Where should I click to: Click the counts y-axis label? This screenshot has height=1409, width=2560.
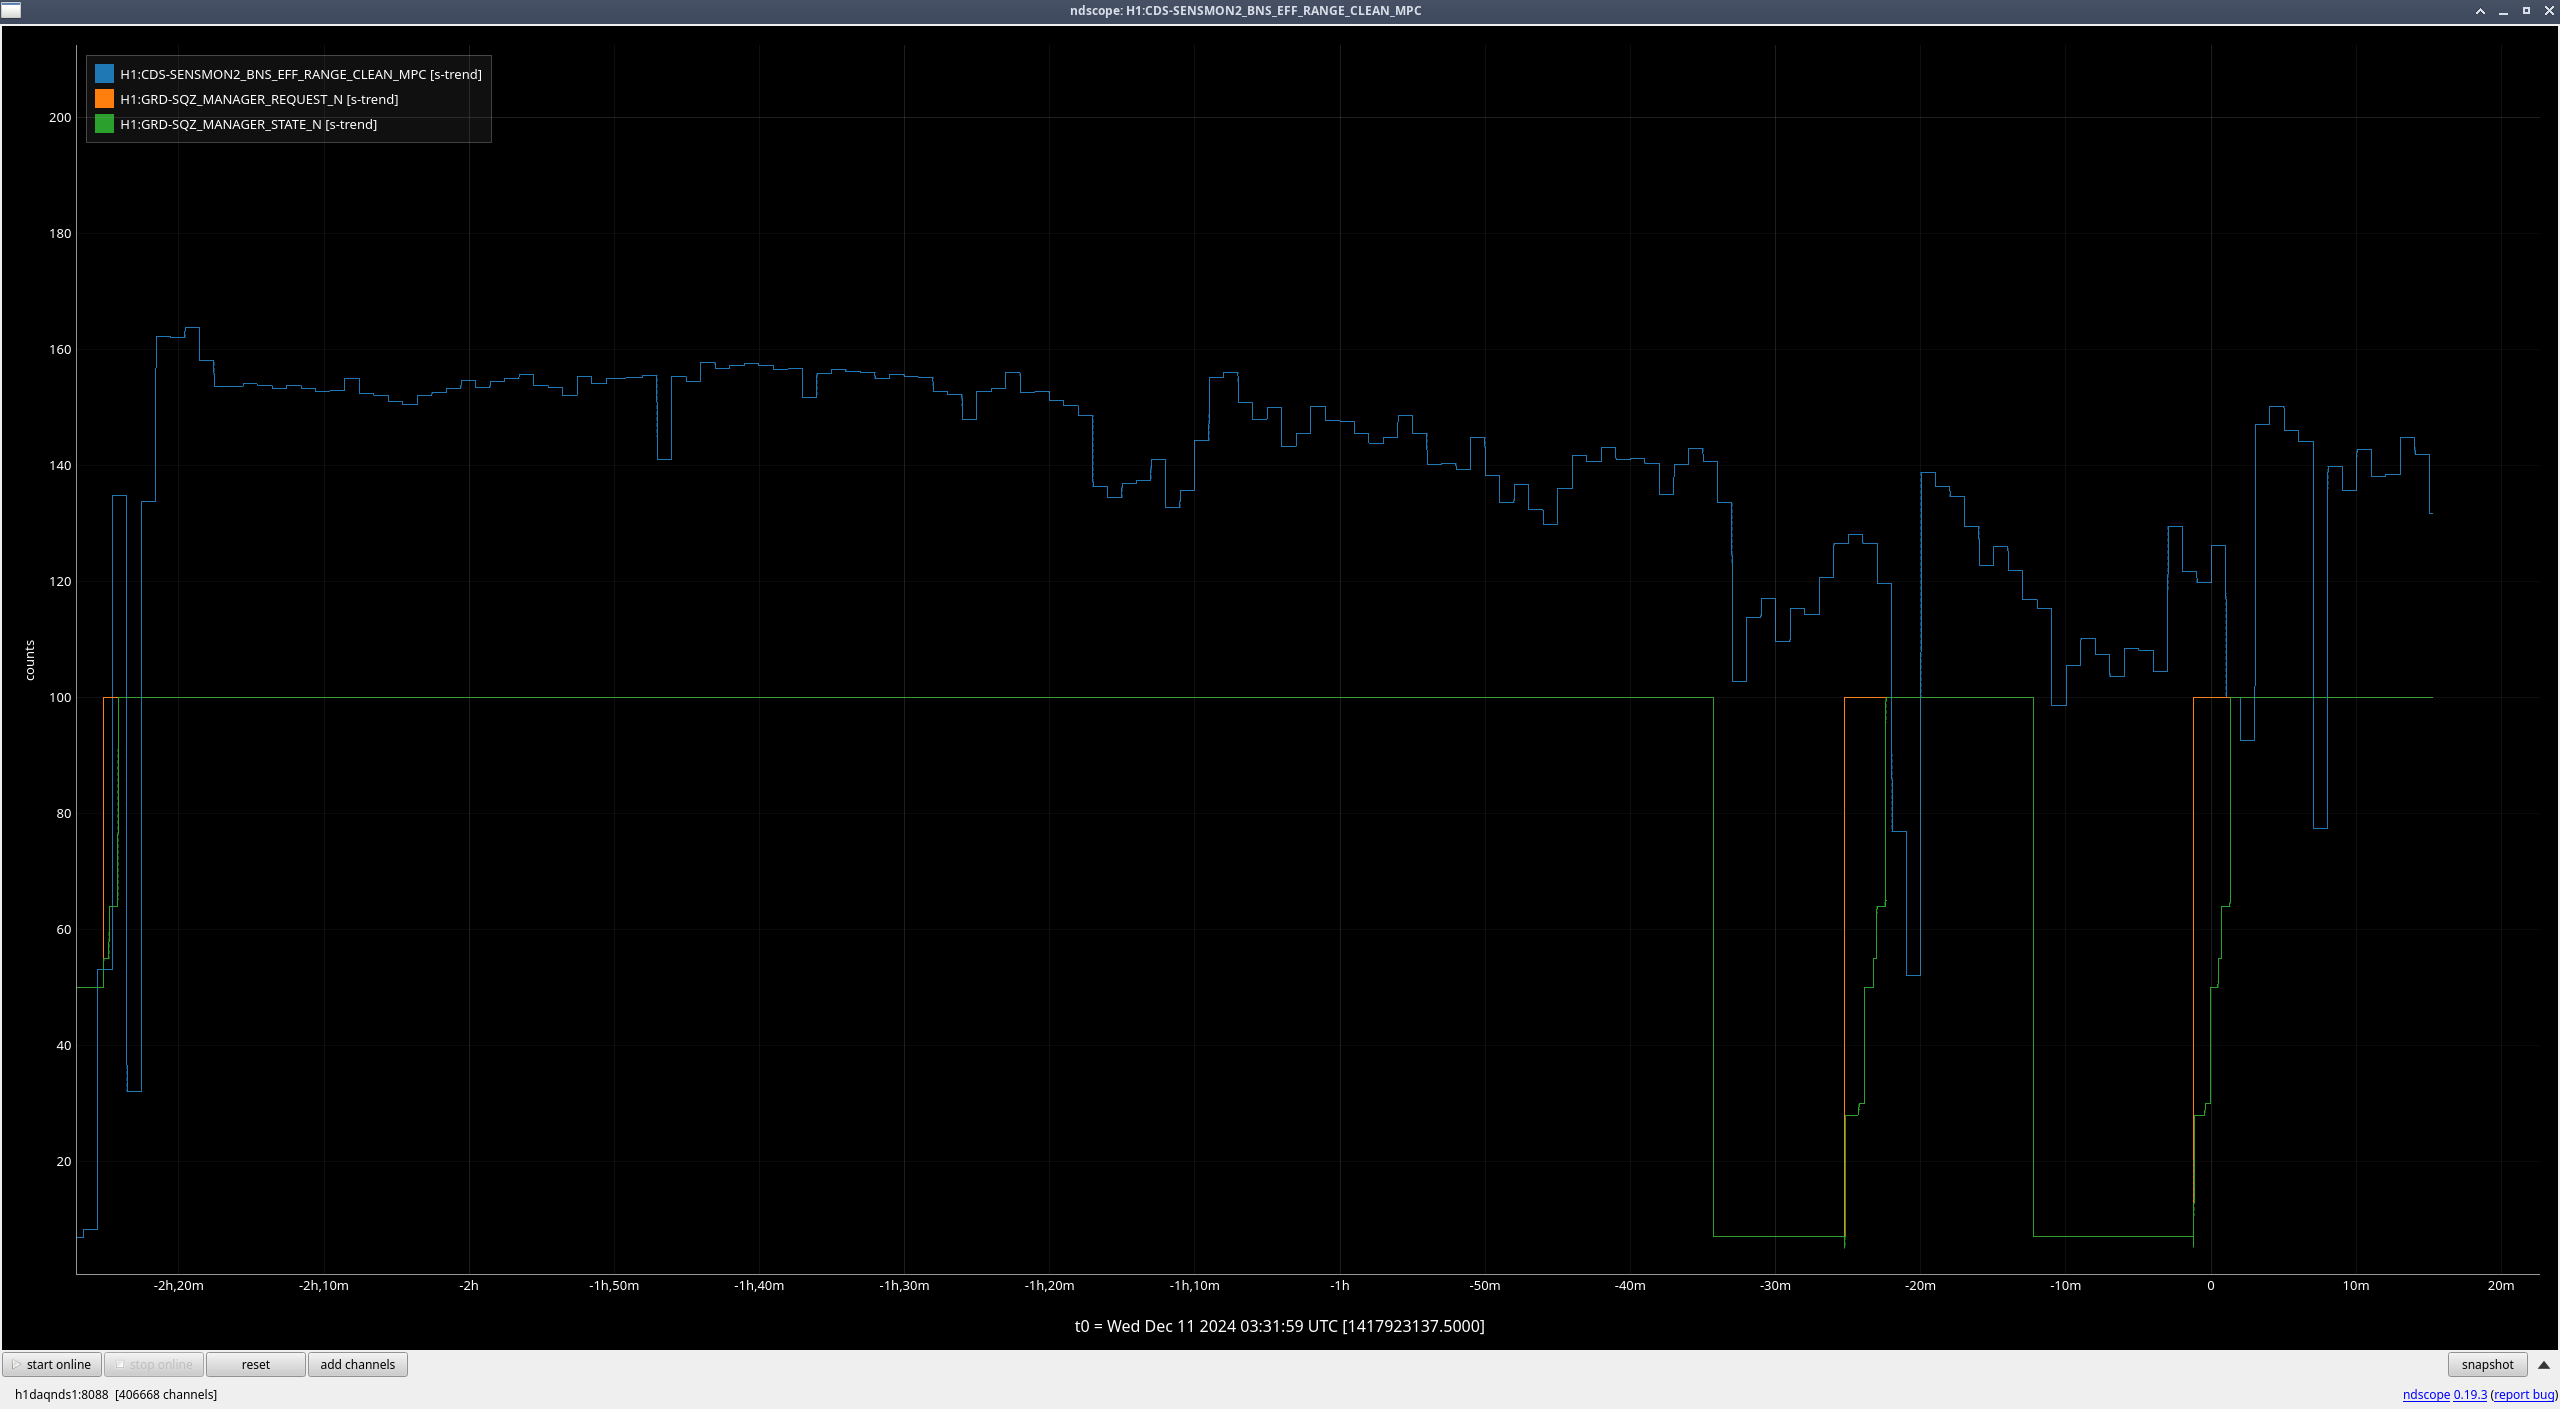30,660
